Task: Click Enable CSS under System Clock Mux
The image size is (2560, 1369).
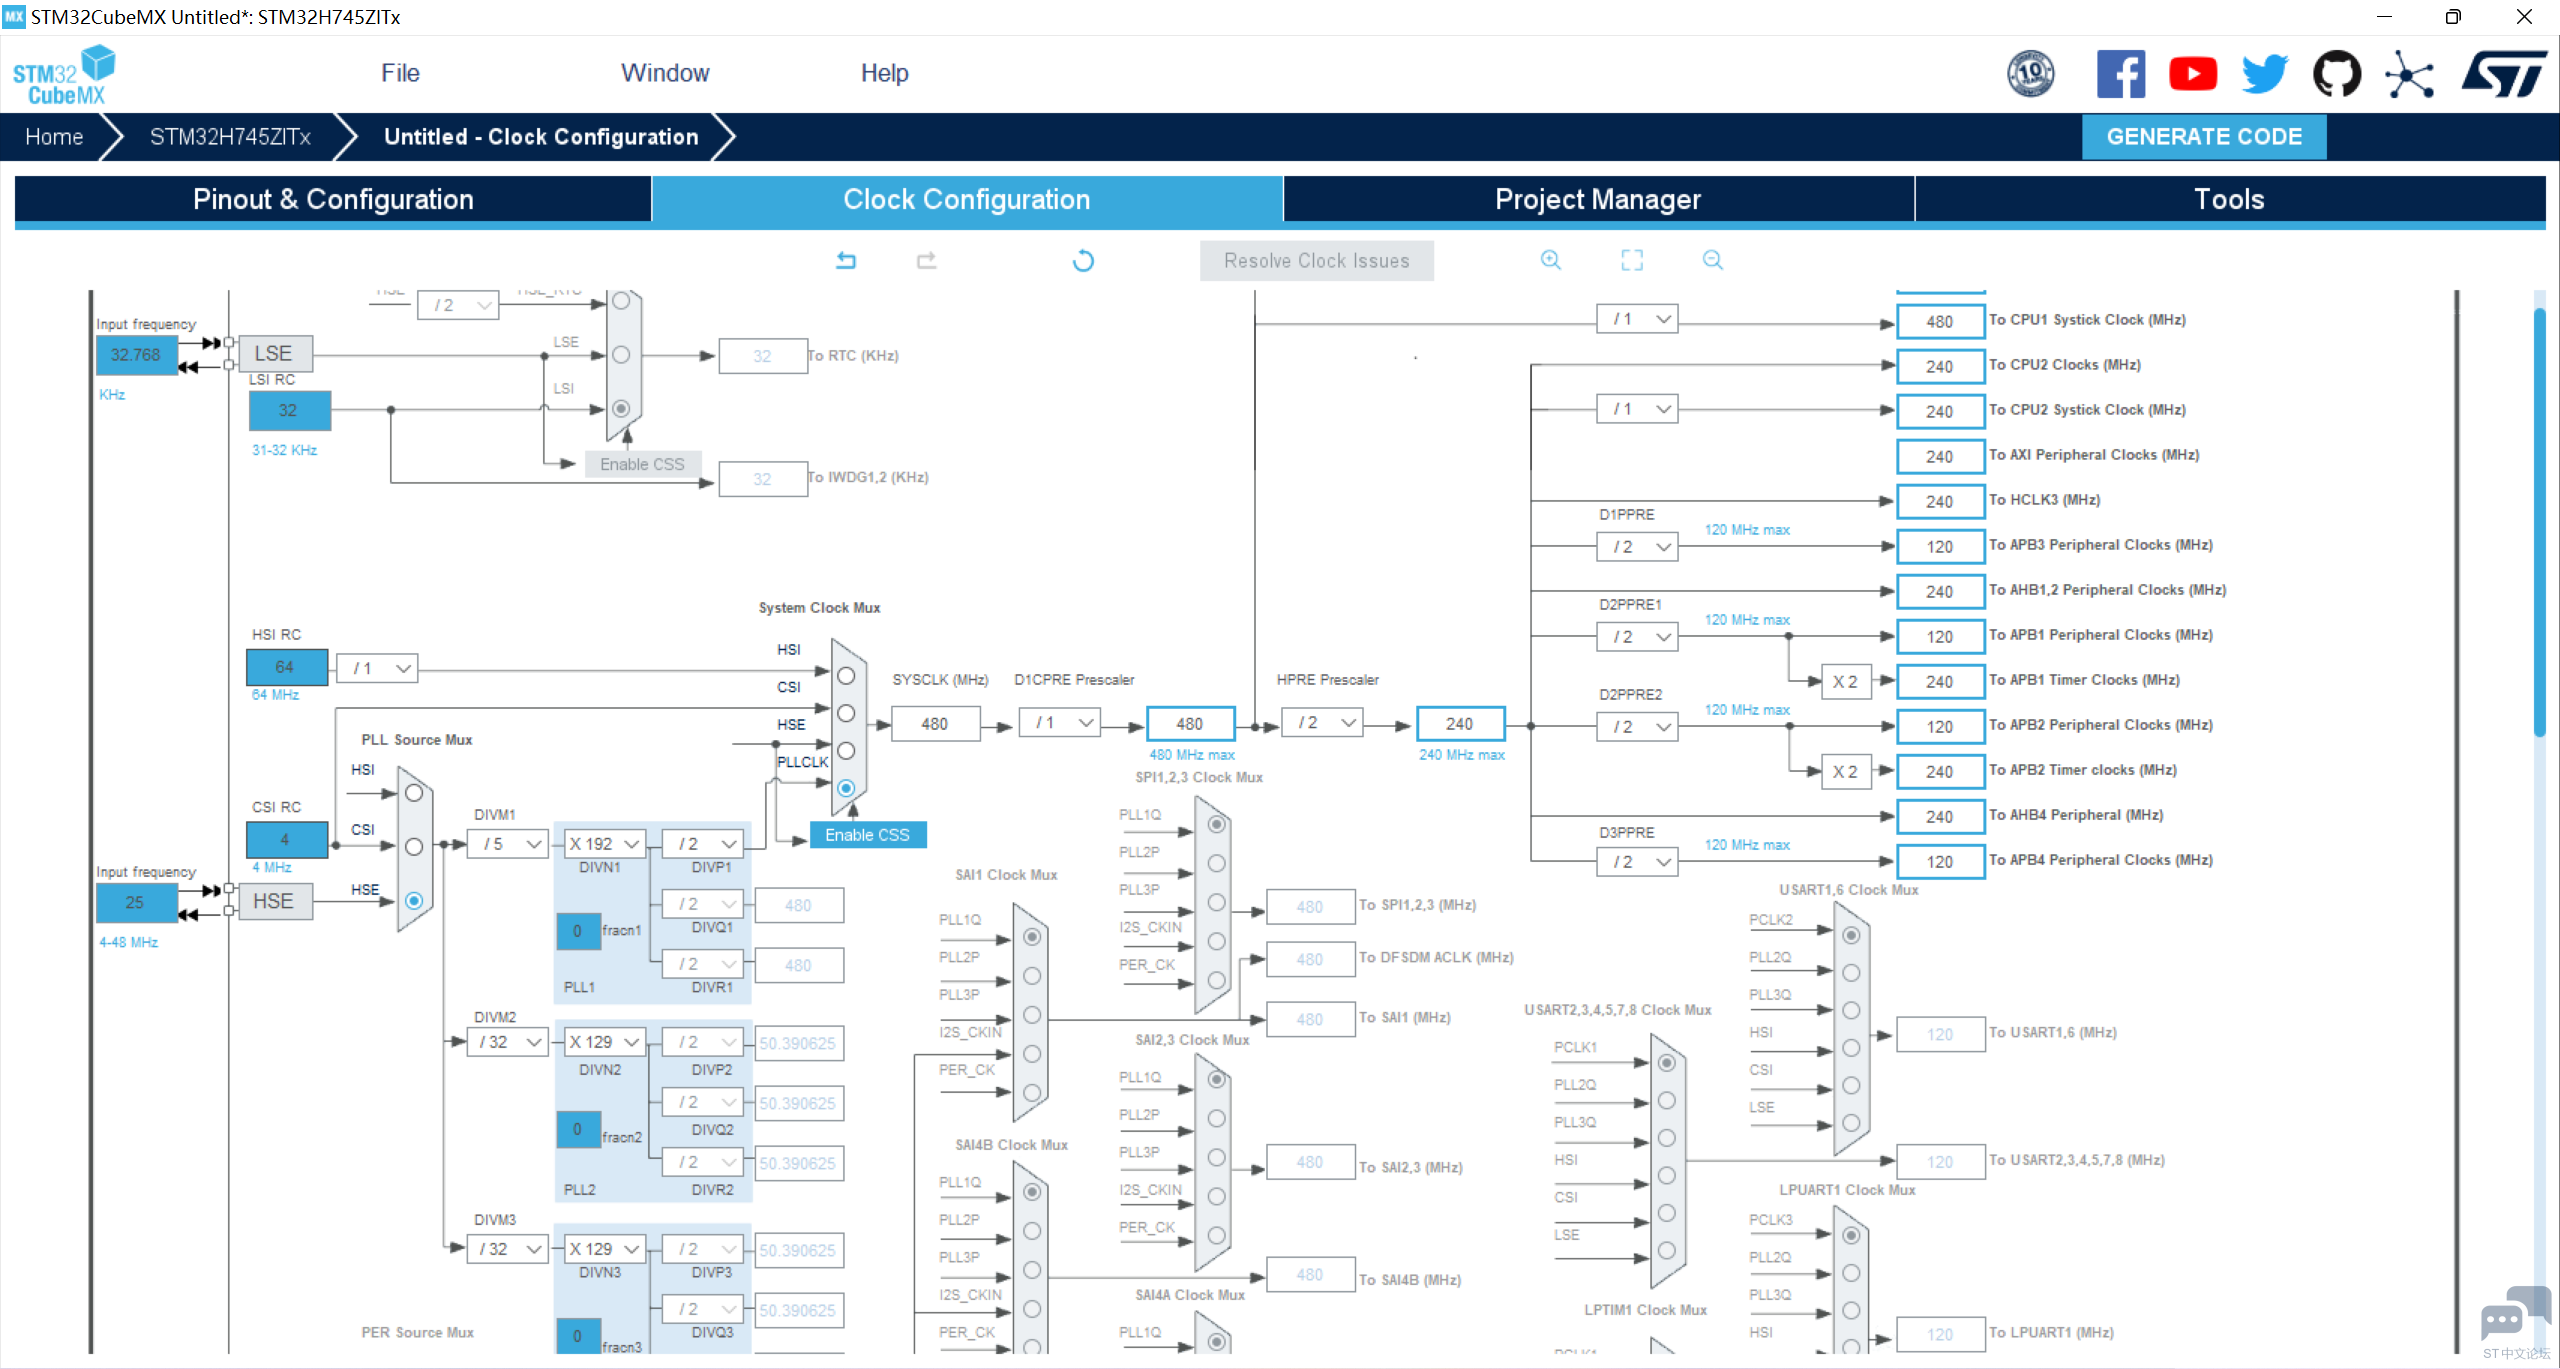Action: click(867, 835)
